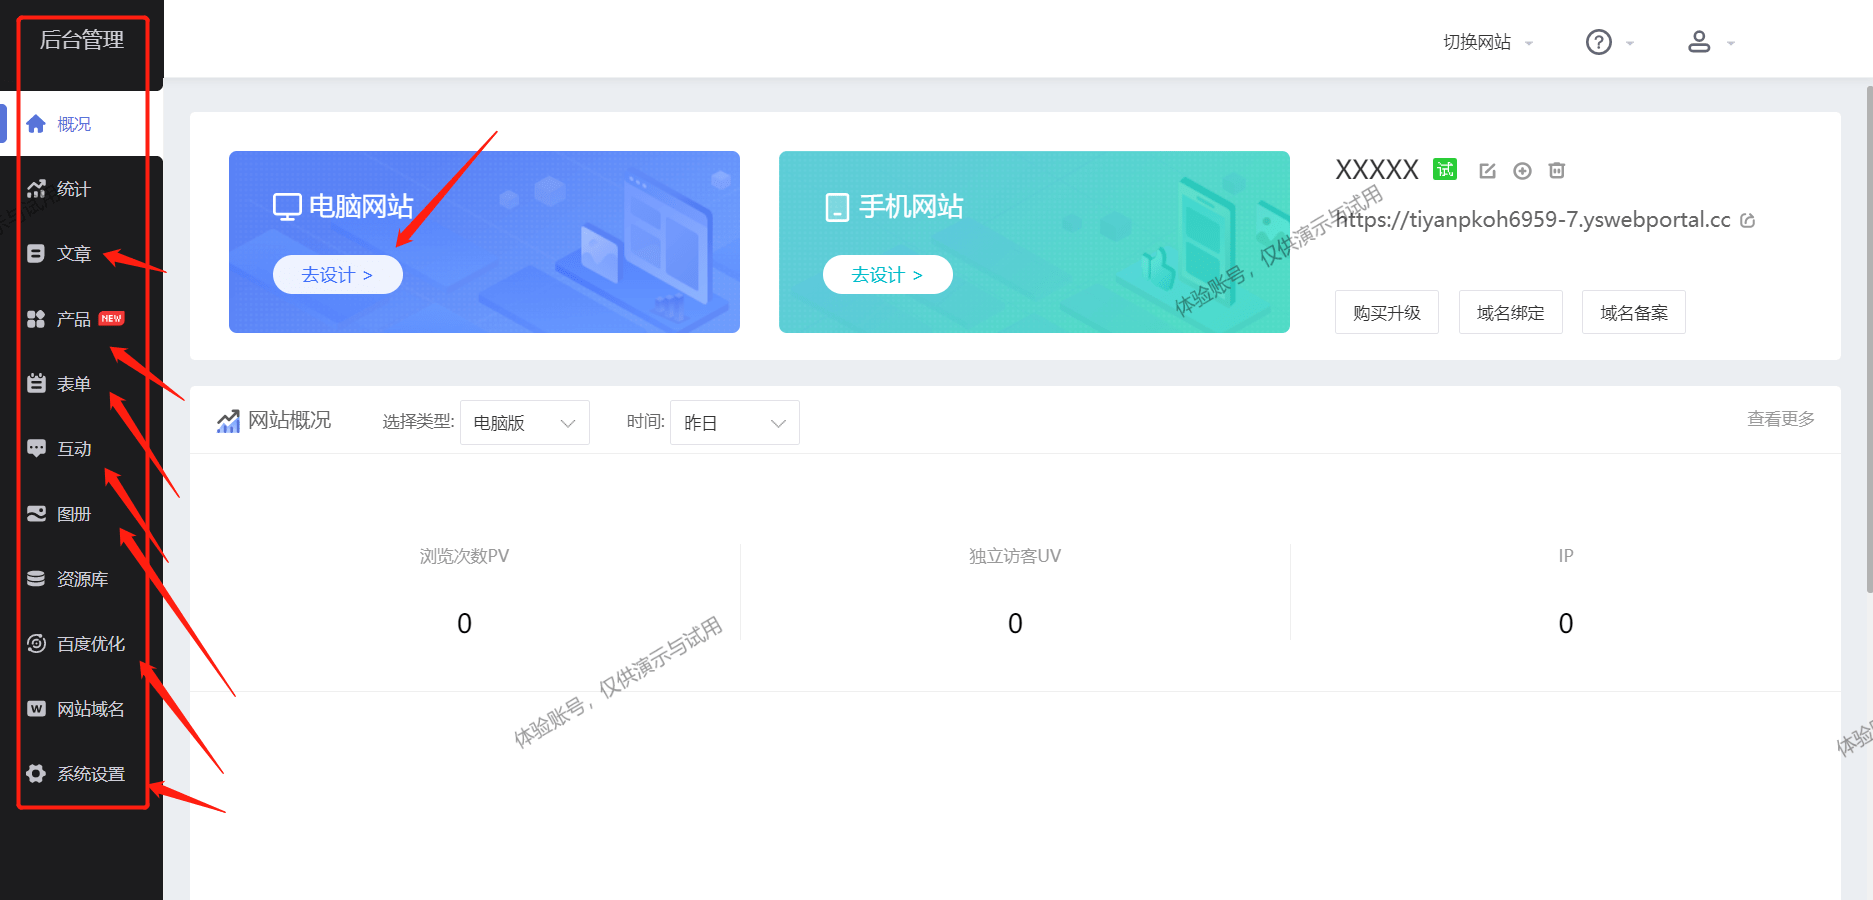Delete the site using the trash icon

pyautogui.click(x=1557, y=170)
